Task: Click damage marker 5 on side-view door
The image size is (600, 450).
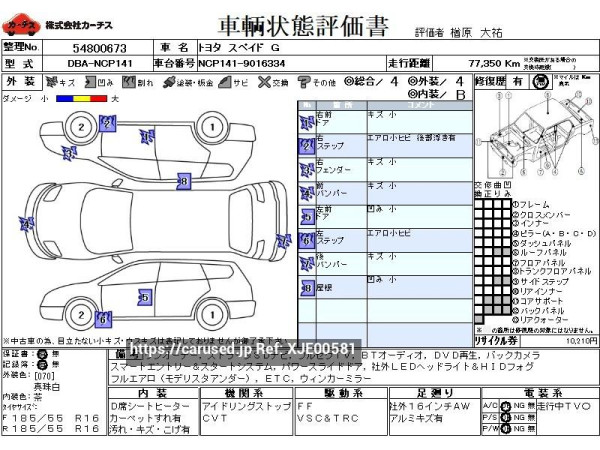Action: click(x=144, y=297)
